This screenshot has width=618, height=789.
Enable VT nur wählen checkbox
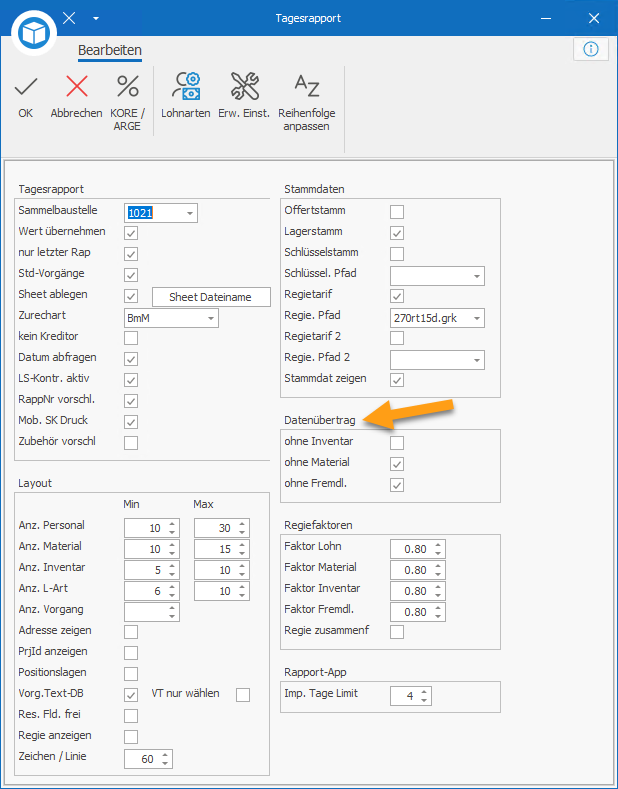tap(243, 695)
